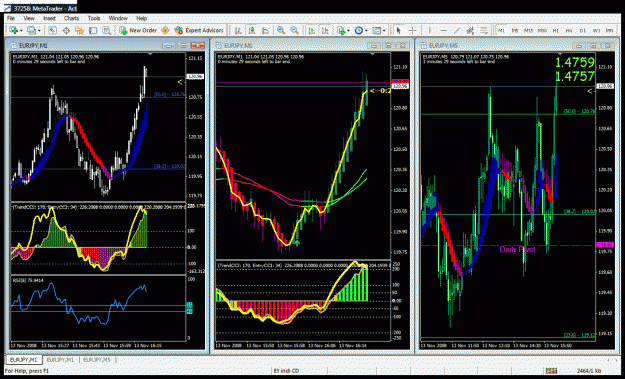Select the equidistant channel drawing tool

coord(470,30)
